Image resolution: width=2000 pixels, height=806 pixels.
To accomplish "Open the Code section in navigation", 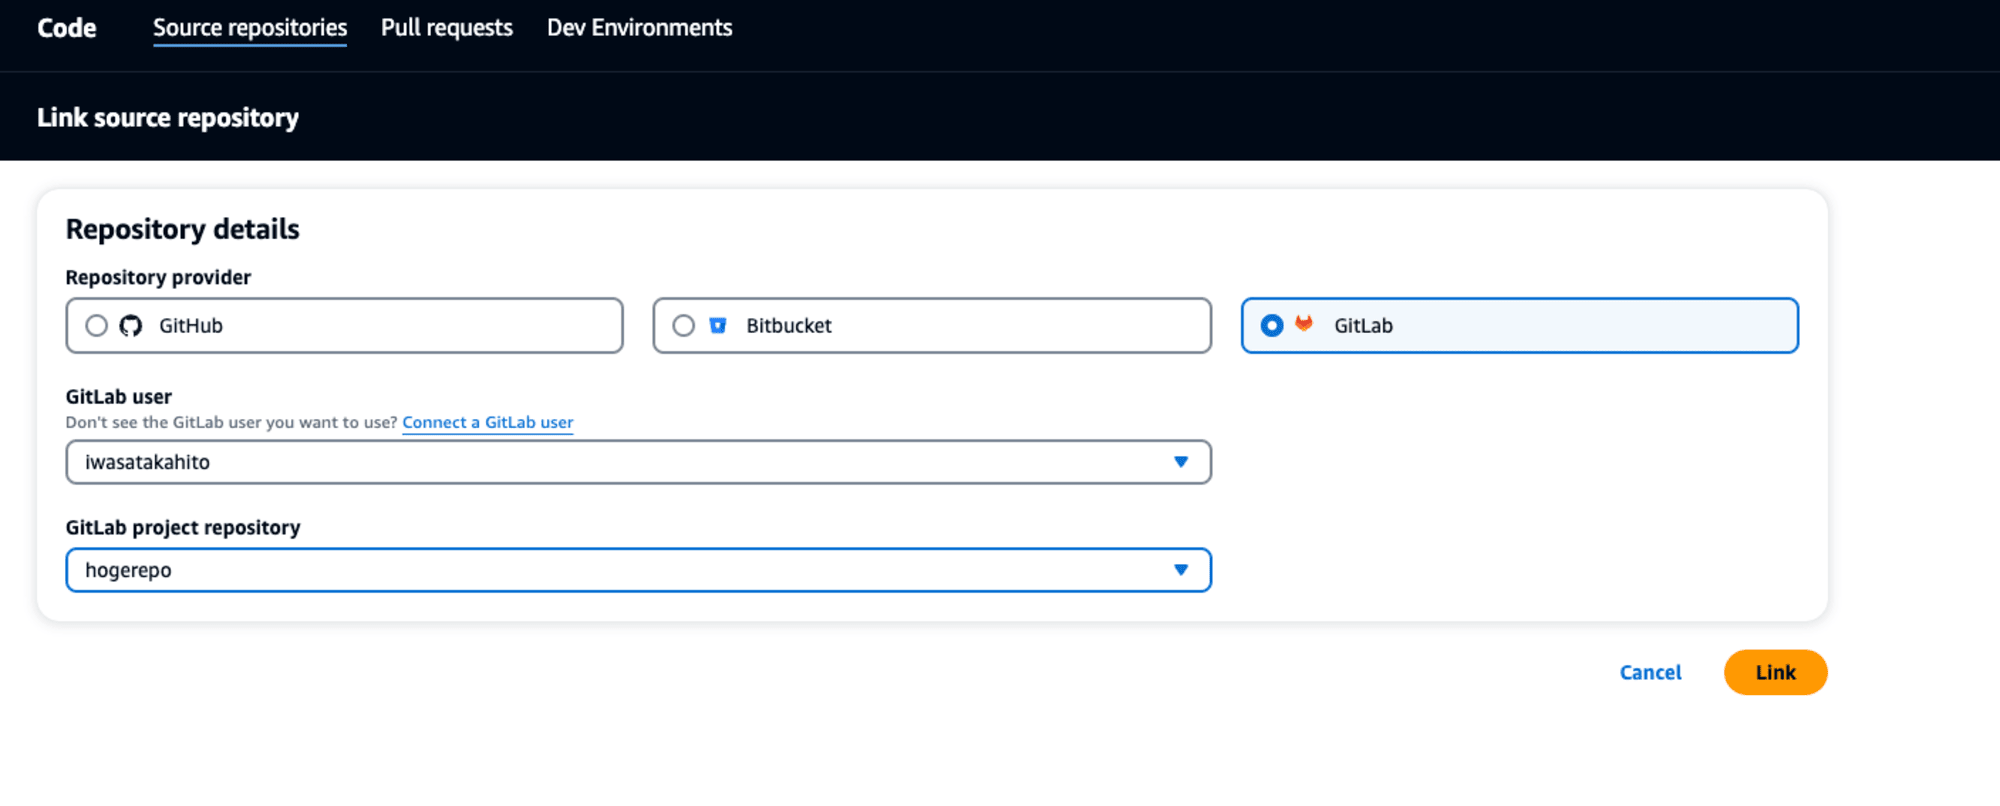I will pos(67,28).
